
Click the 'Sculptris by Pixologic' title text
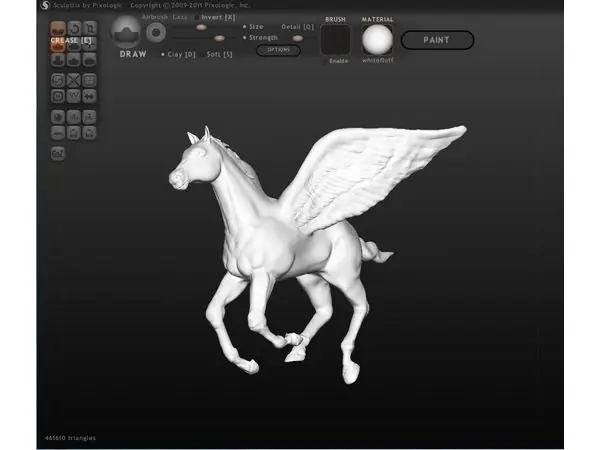tap(88, 5)
